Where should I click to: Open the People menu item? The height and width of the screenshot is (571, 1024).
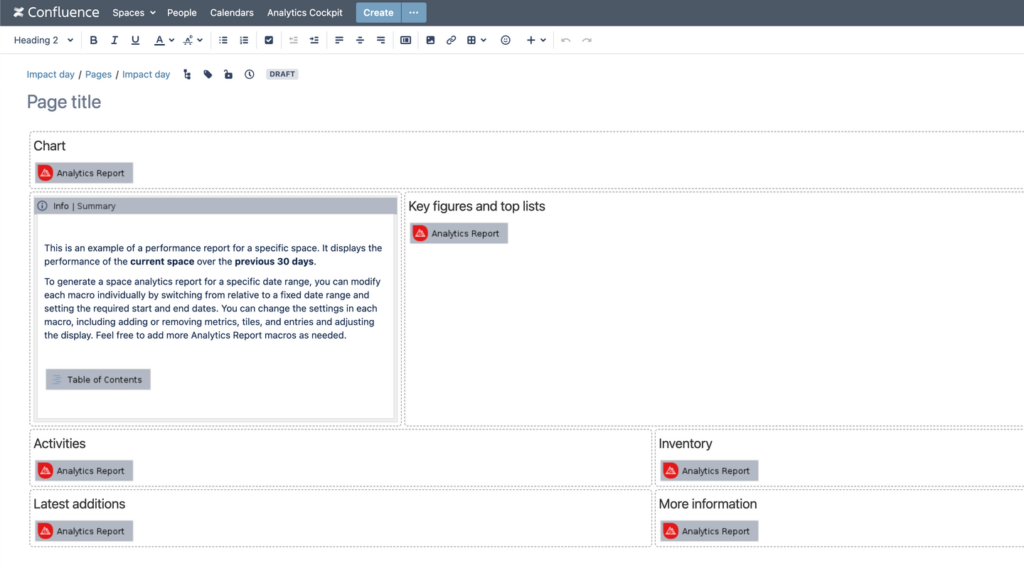(182, 12)
